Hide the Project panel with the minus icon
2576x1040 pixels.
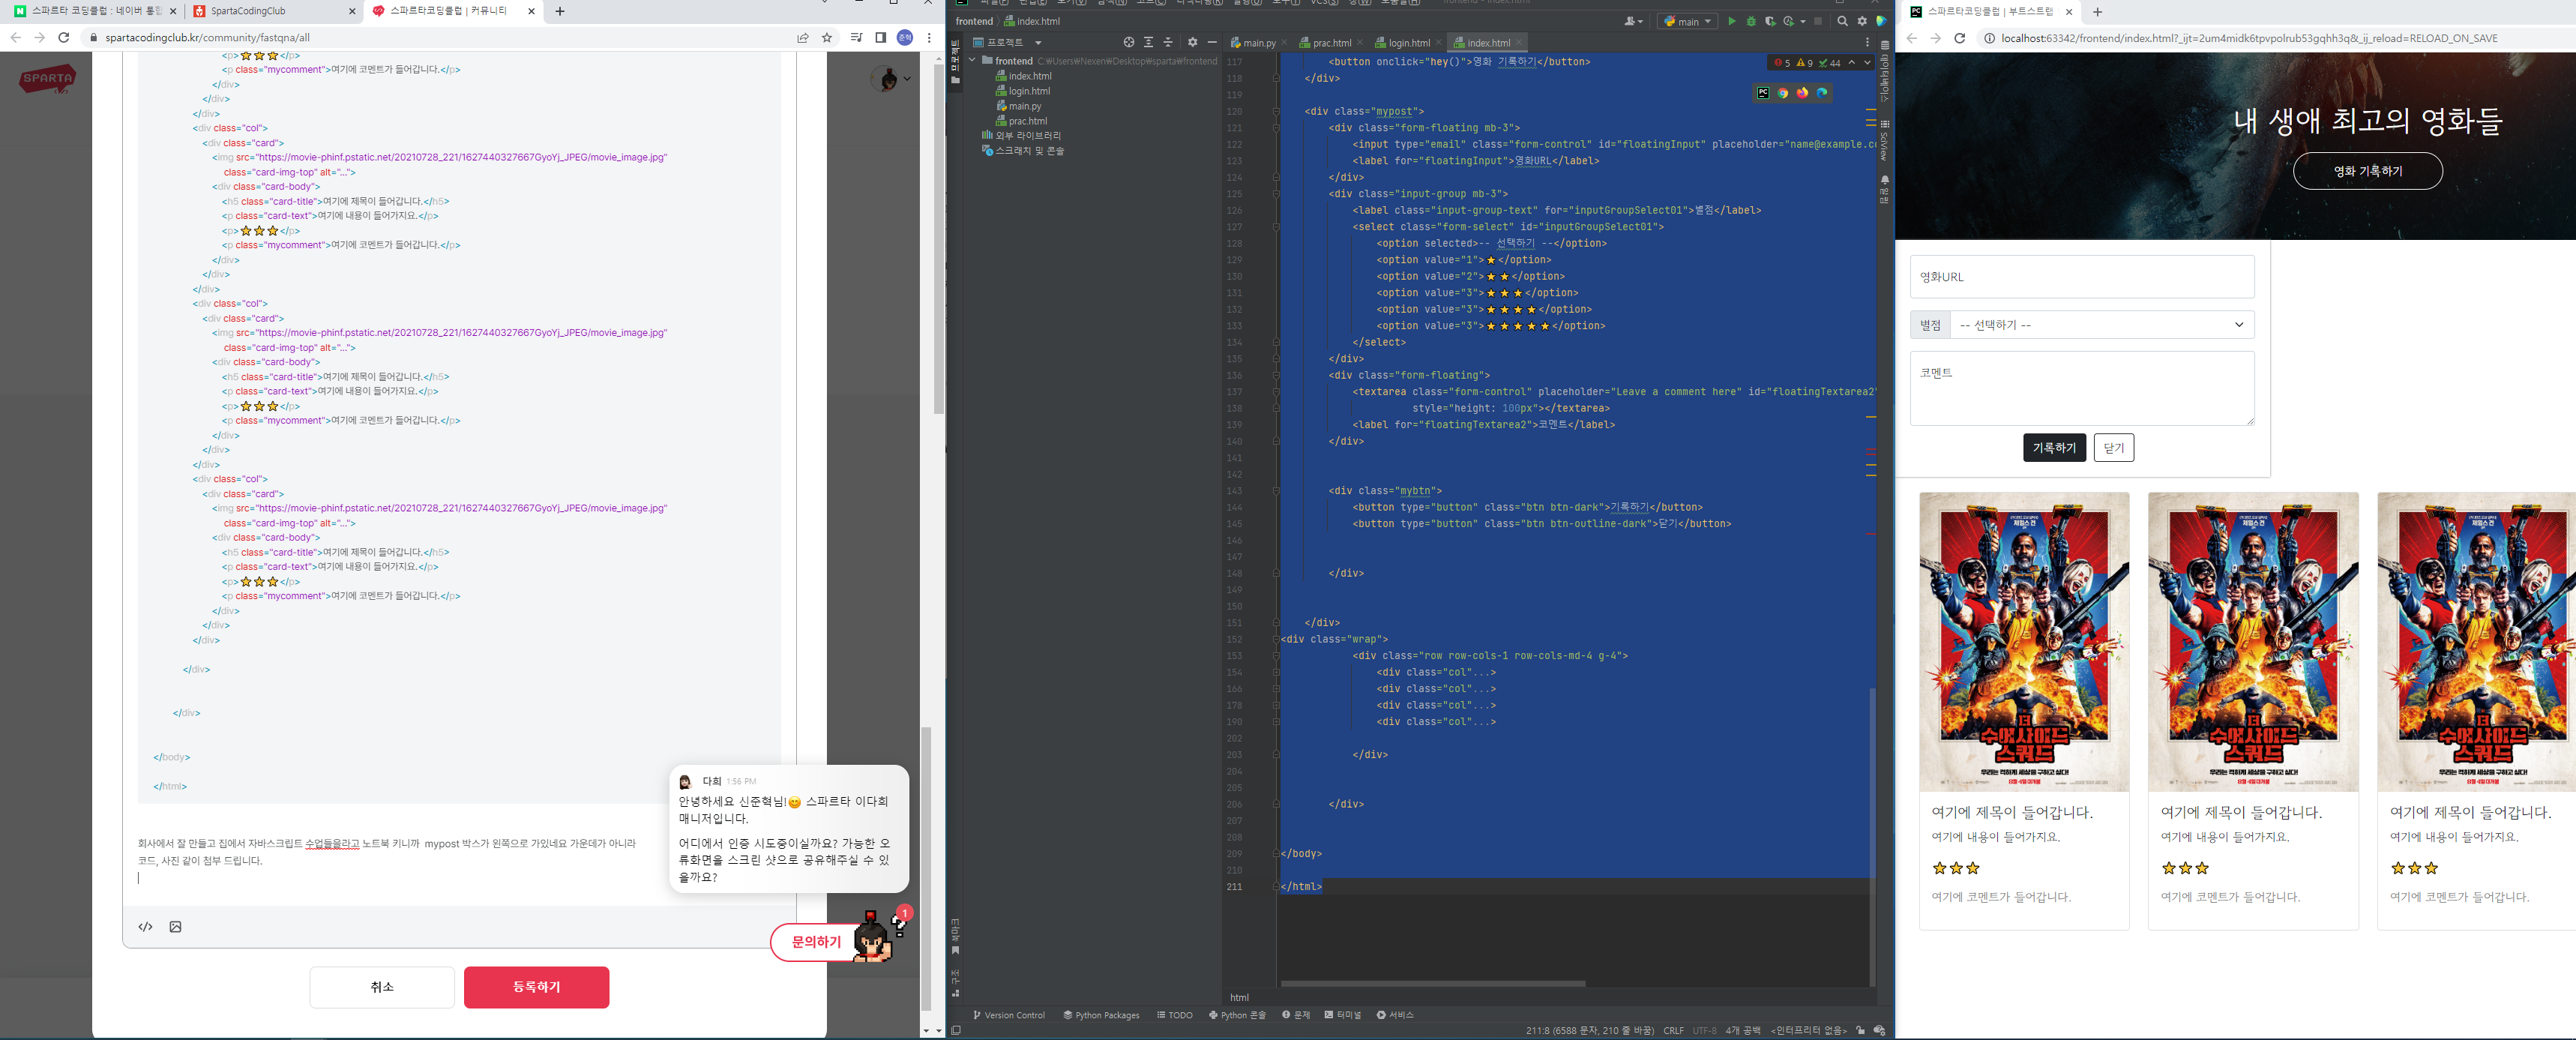[x=1212, y=42]
